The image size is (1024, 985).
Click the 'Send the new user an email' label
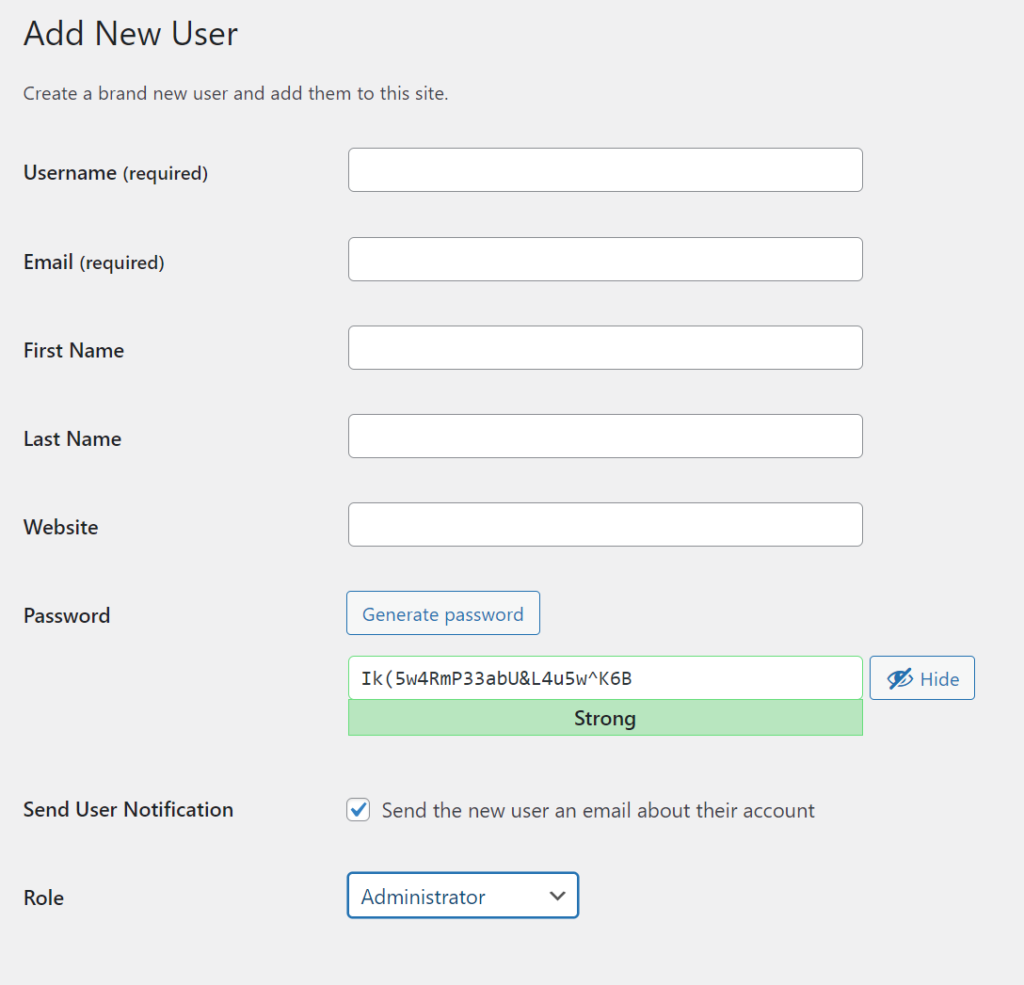[x=598, y=810]
